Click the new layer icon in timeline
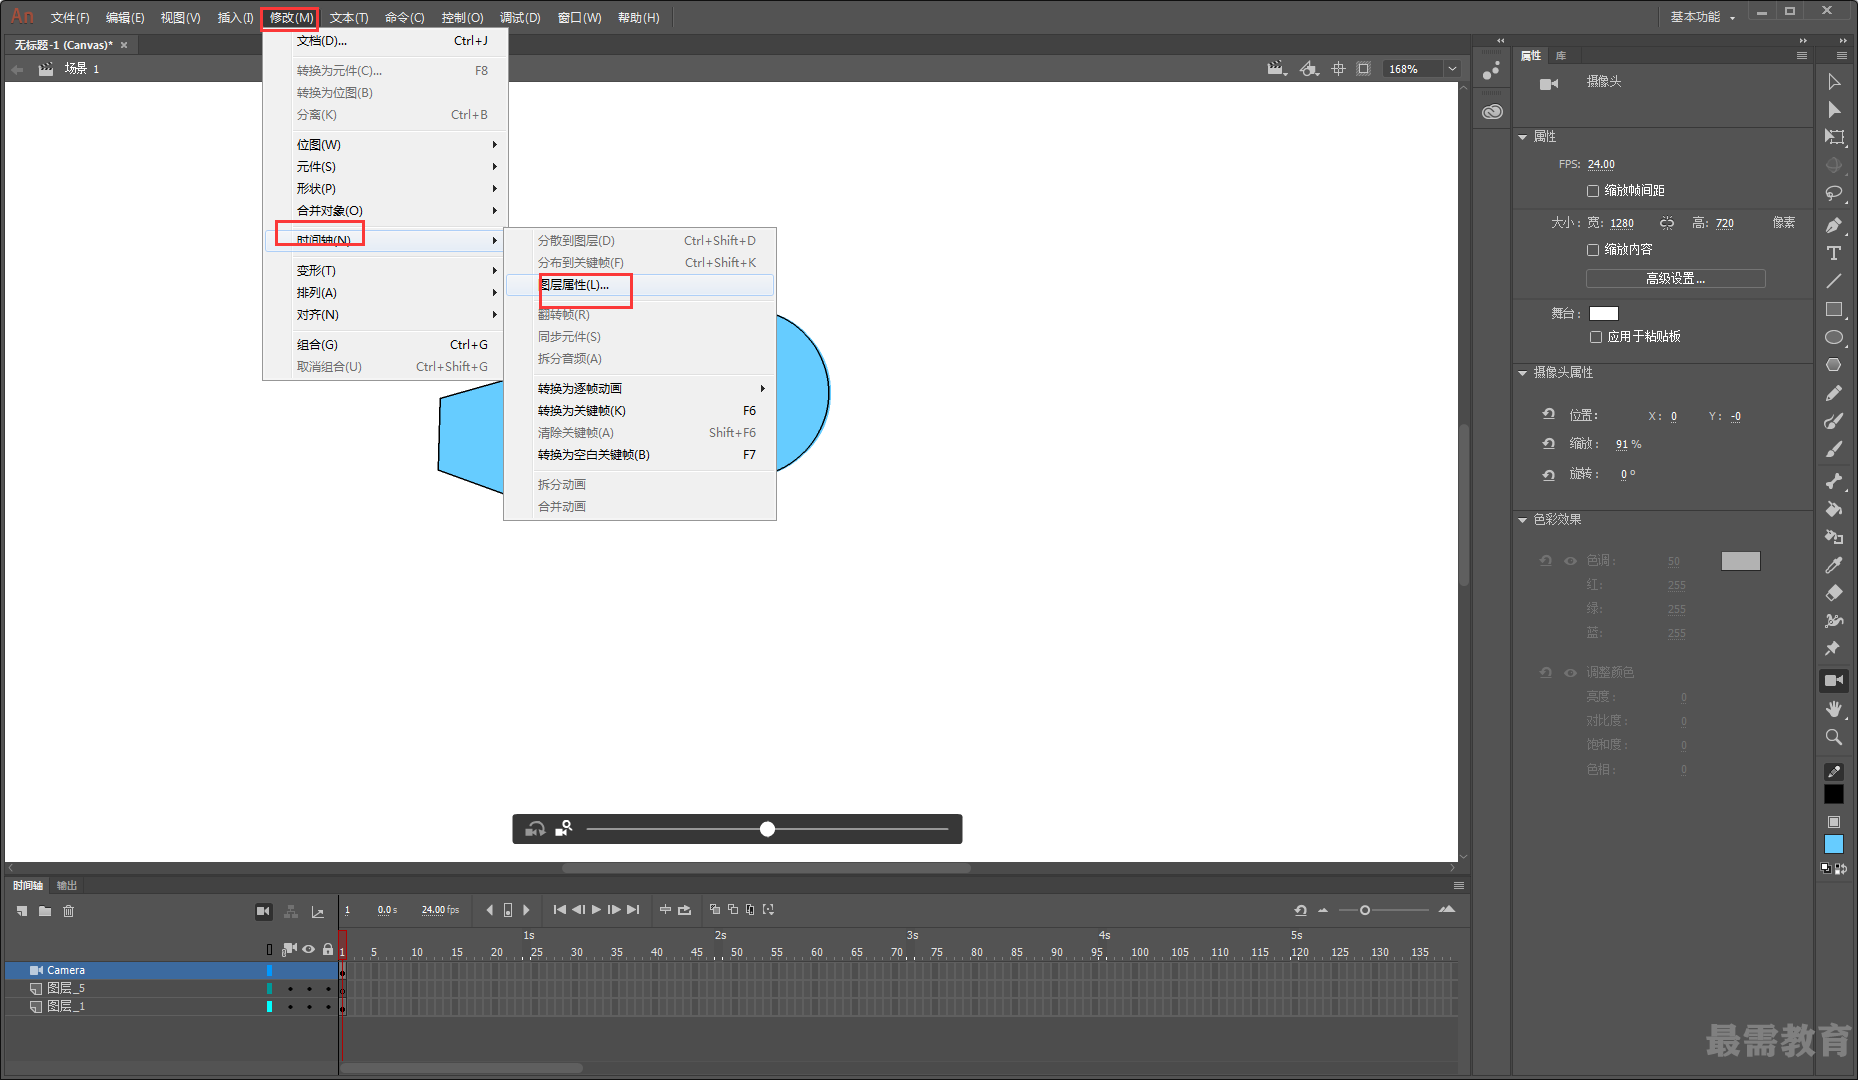Image resolution: width=1858 pixels, height=1080 pixels. click(x=22, y=911)
